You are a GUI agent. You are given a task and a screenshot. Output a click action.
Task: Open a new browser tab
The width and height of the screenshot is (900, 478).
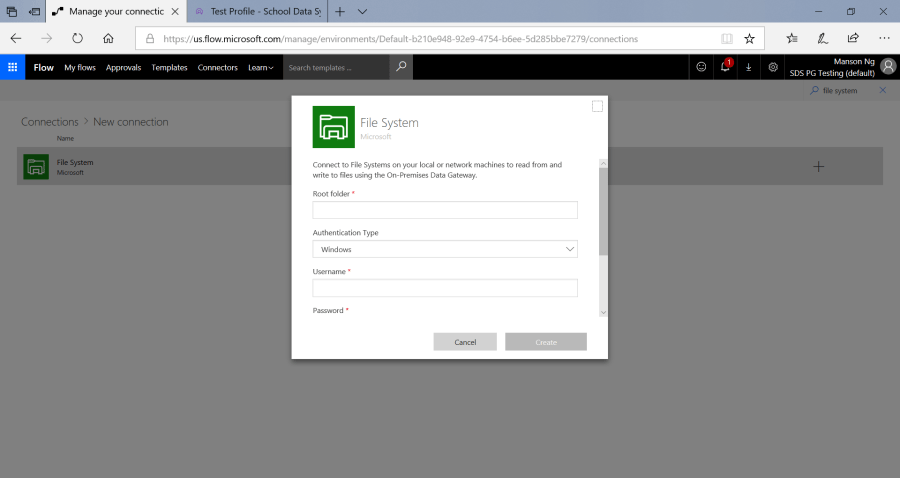pos(340,11)
